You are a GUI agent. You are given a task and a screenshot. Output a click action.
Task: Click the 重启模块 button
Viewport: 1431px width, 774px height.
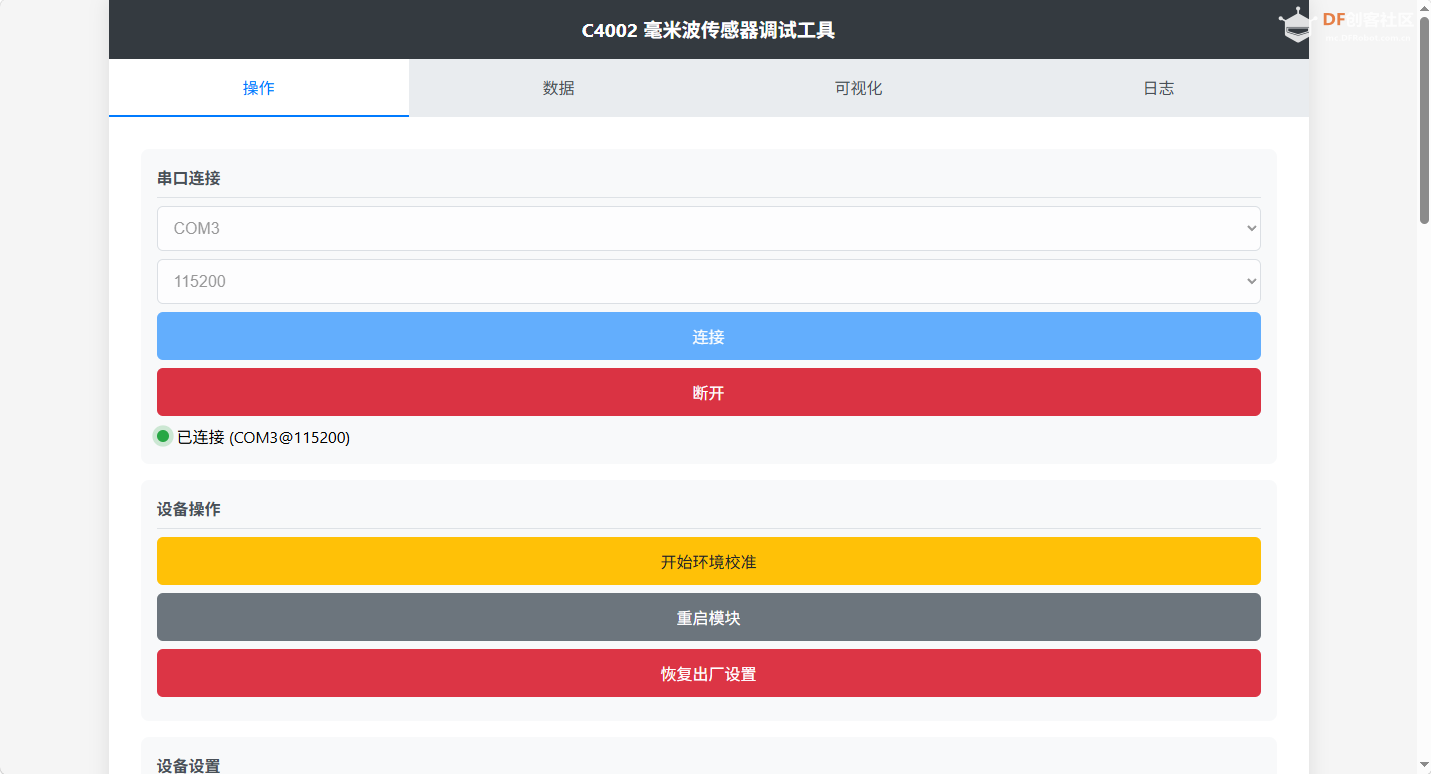[x=708, y=617]
